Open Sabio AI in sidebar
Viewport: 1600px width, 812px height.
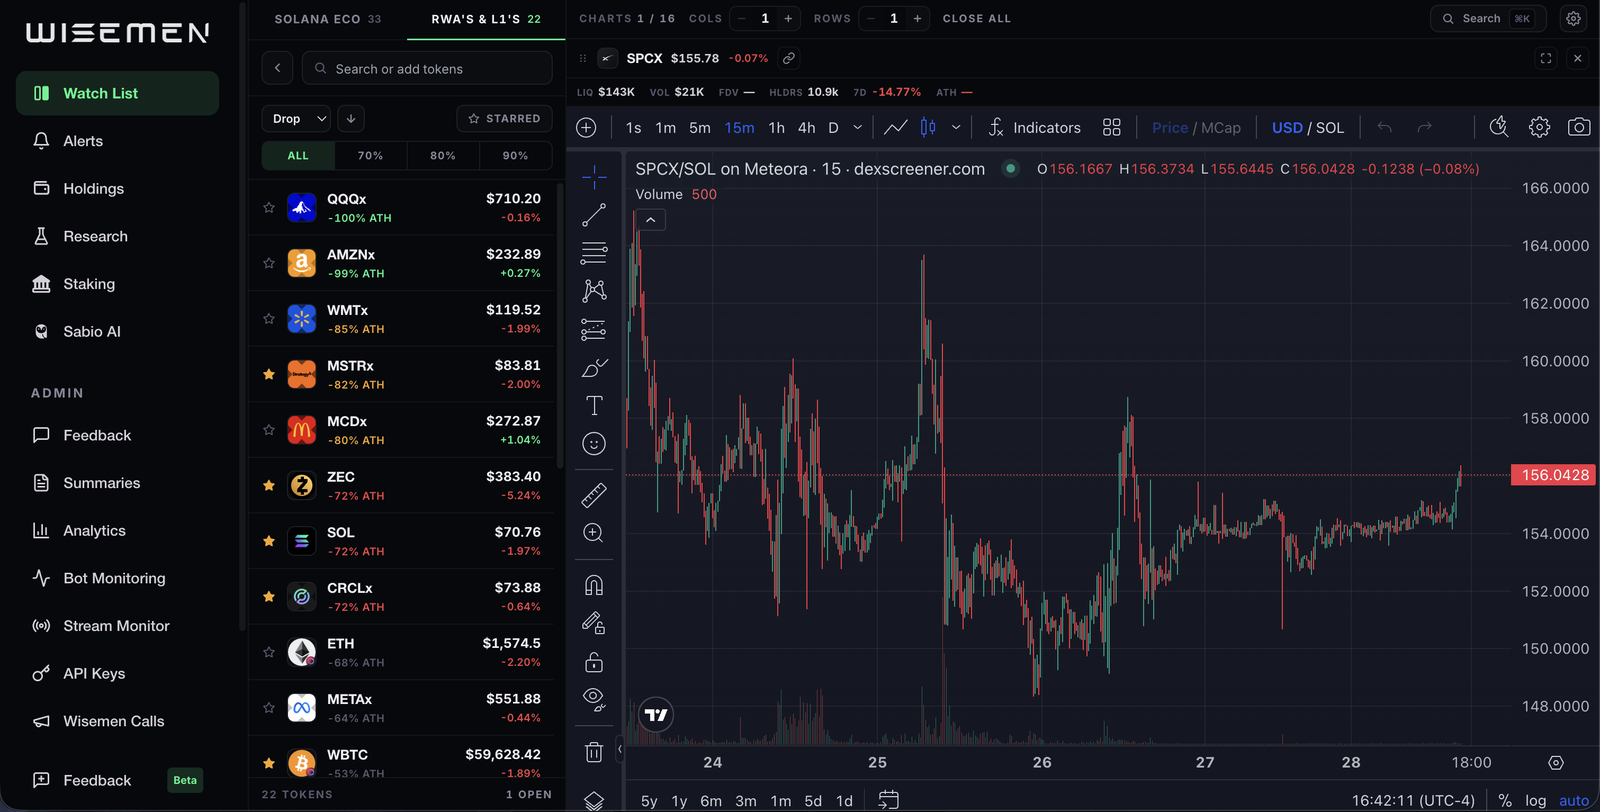pos(118,331)
